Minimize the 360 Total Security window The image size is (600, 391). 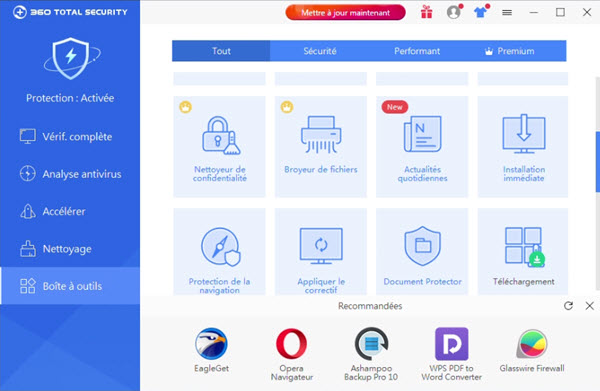pos(534,13)
